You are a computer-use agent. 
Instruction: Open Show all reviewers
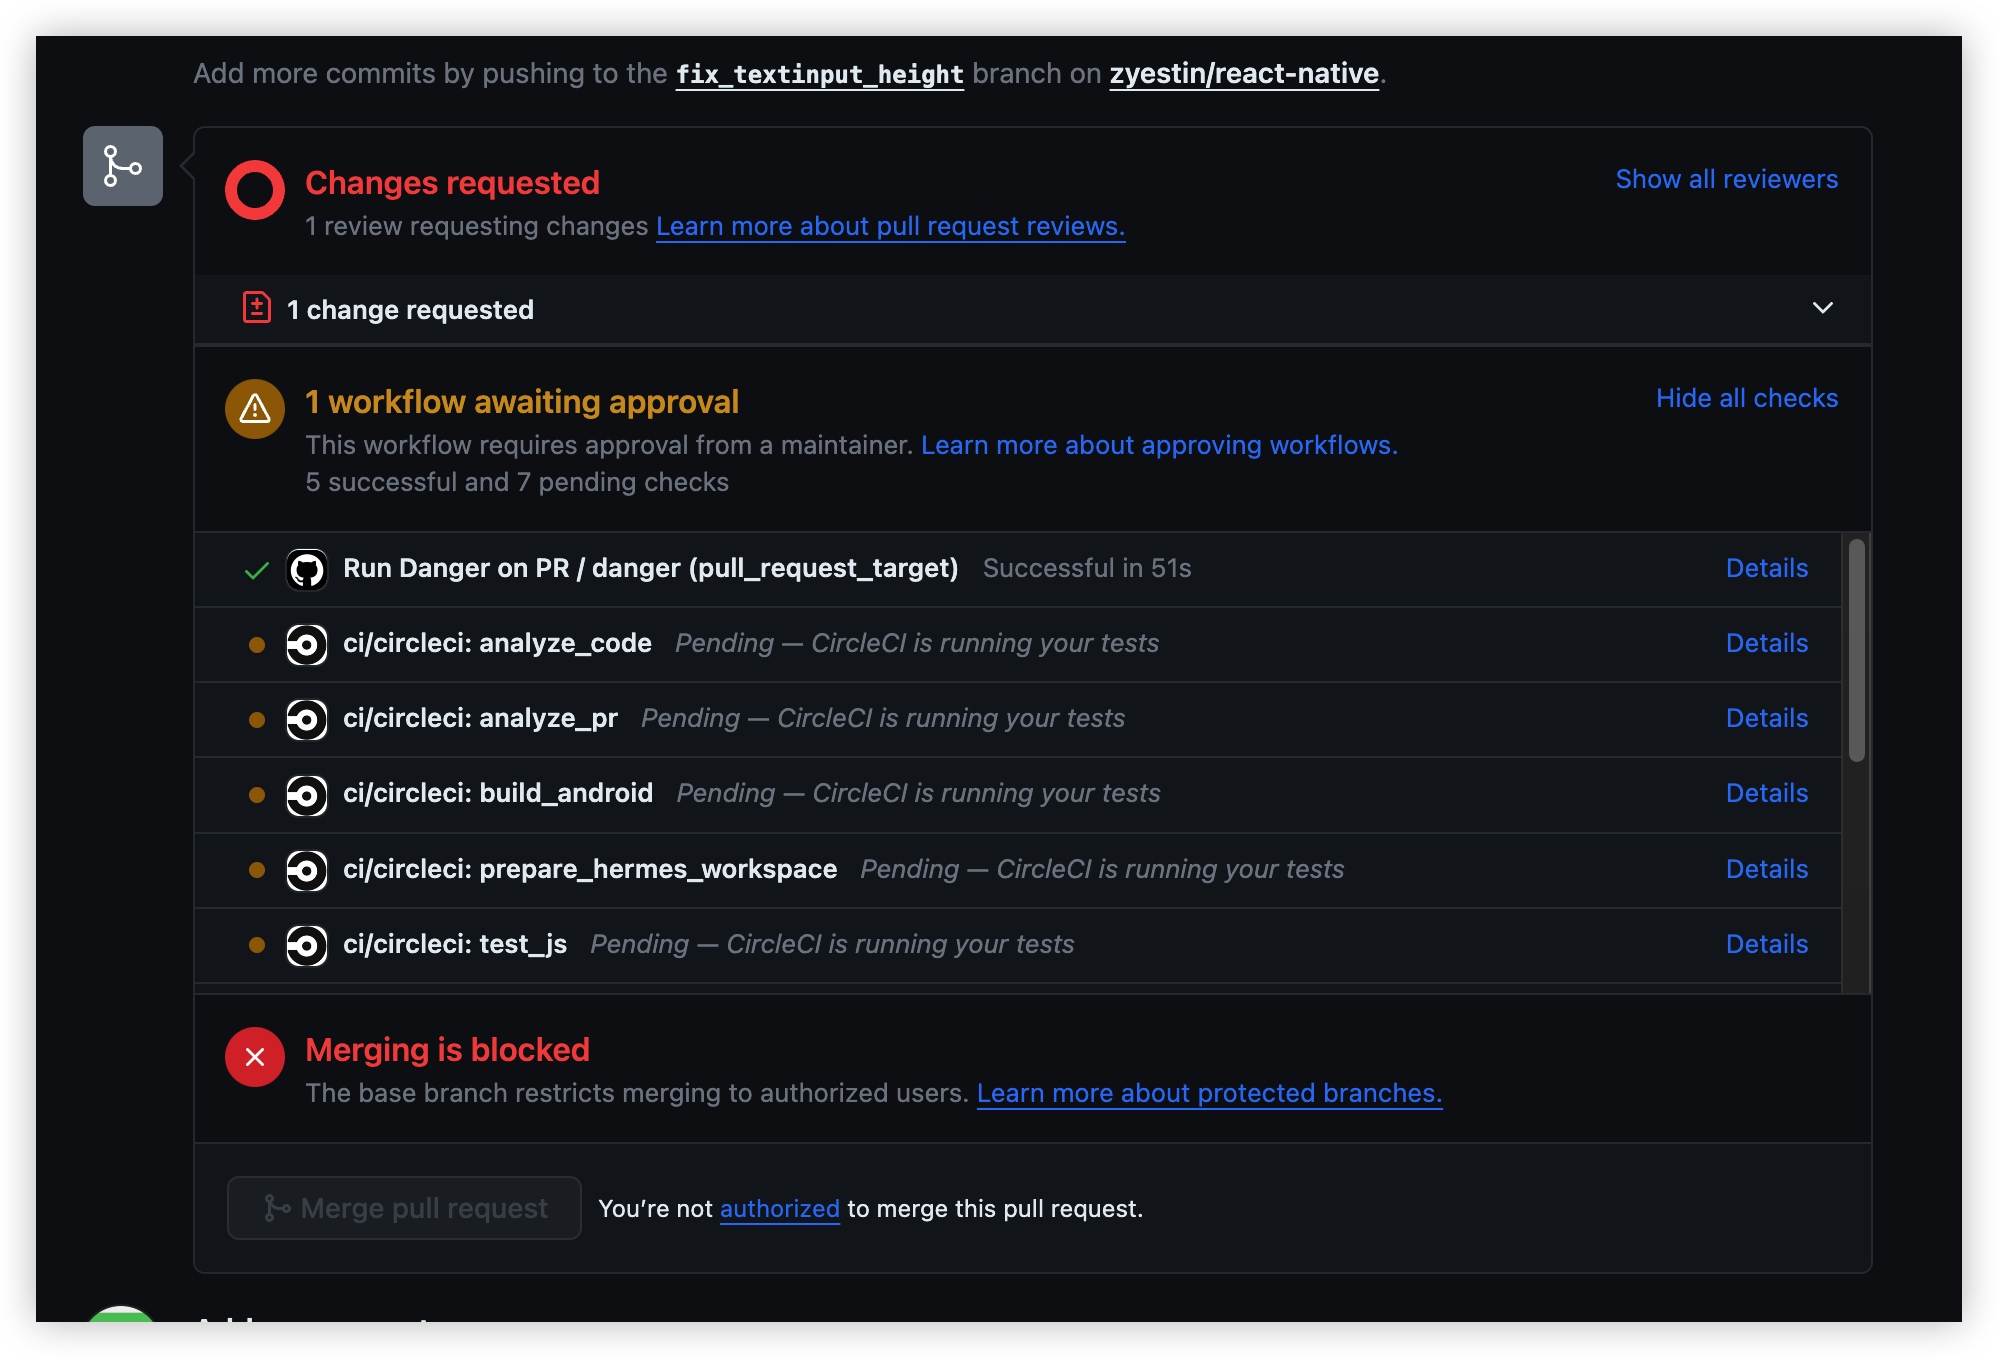pyautogui.click(x=1726, y=179)
